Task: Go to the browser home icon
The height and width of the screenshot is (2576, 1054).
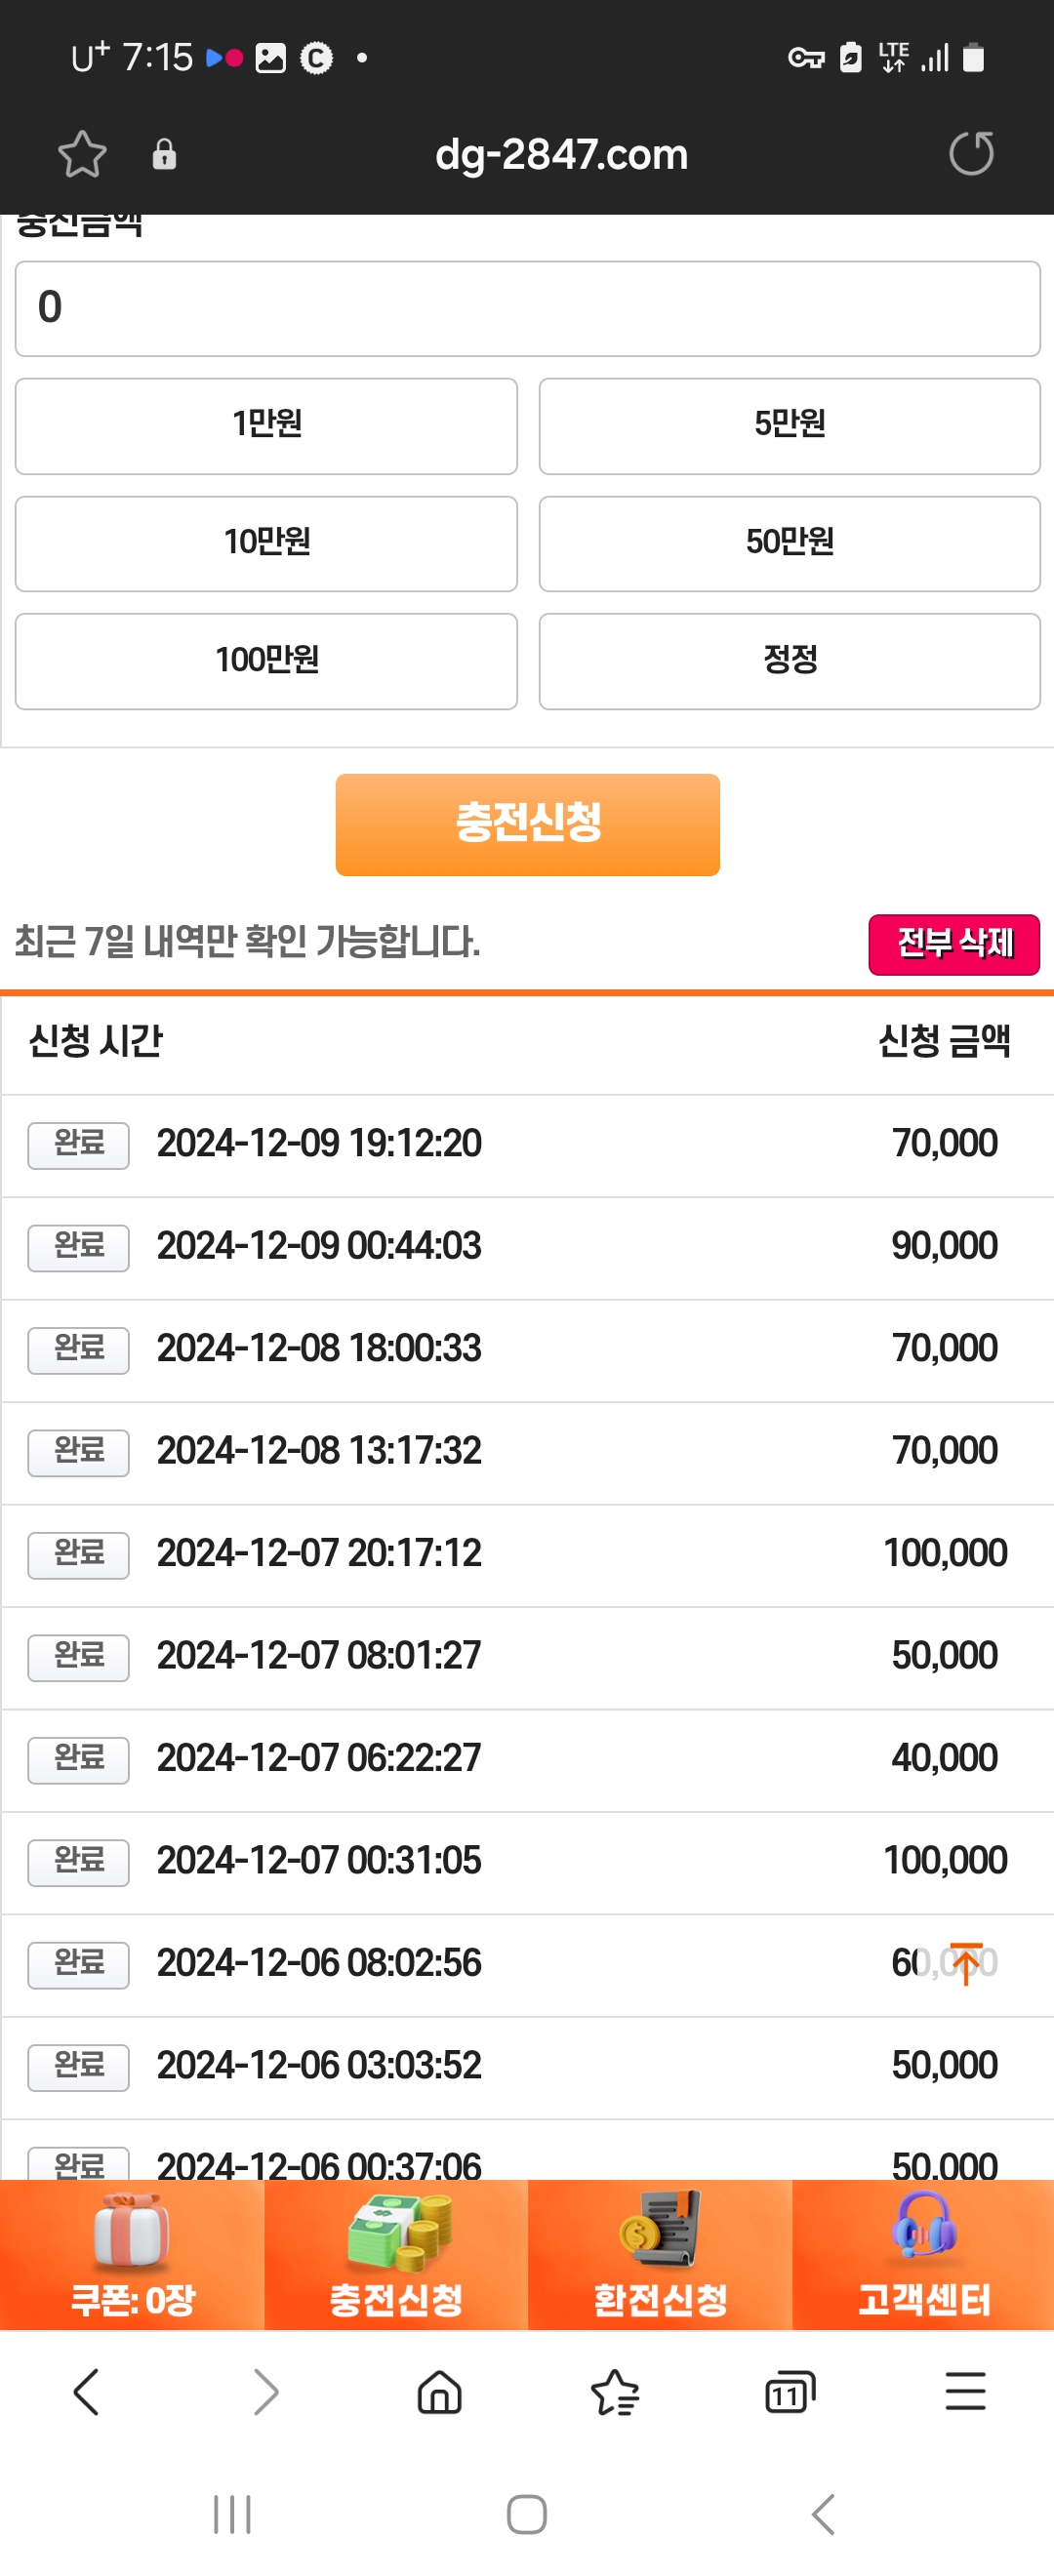Action: tap(439, 2393)
